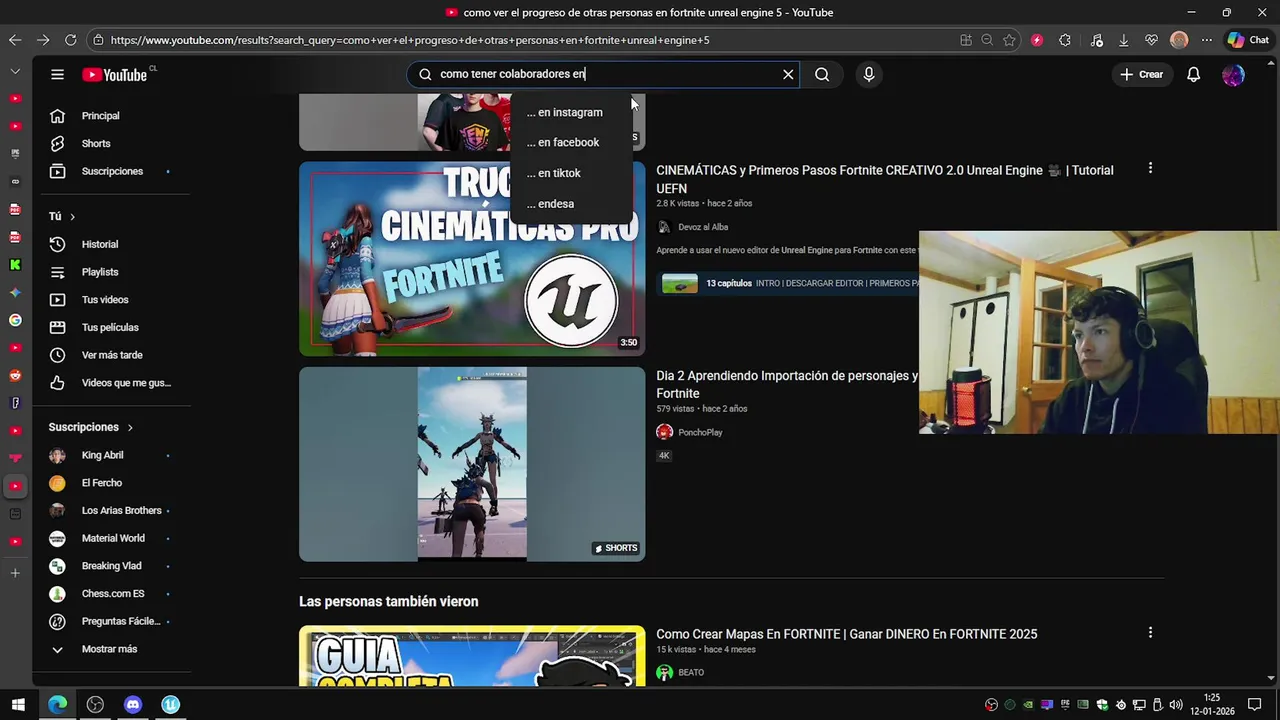Open the Fortnite Shorts video thumbnail
This screenshot has width=1280, height=720.
[472, 464]
